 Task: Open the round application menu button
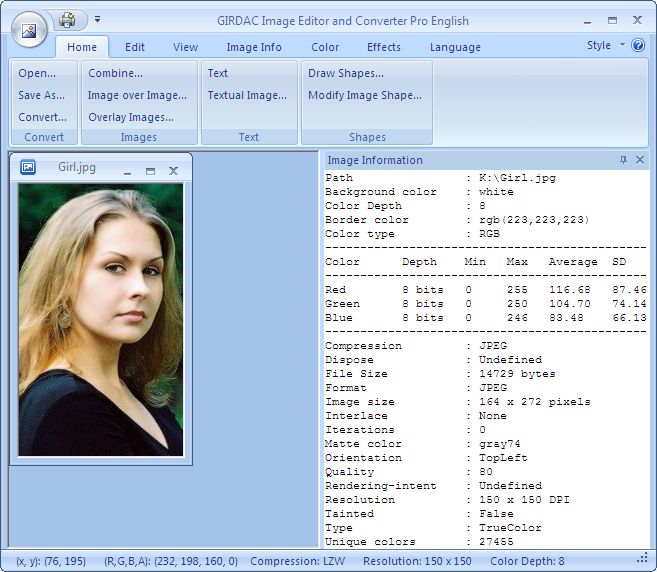[x=29, y=29]
